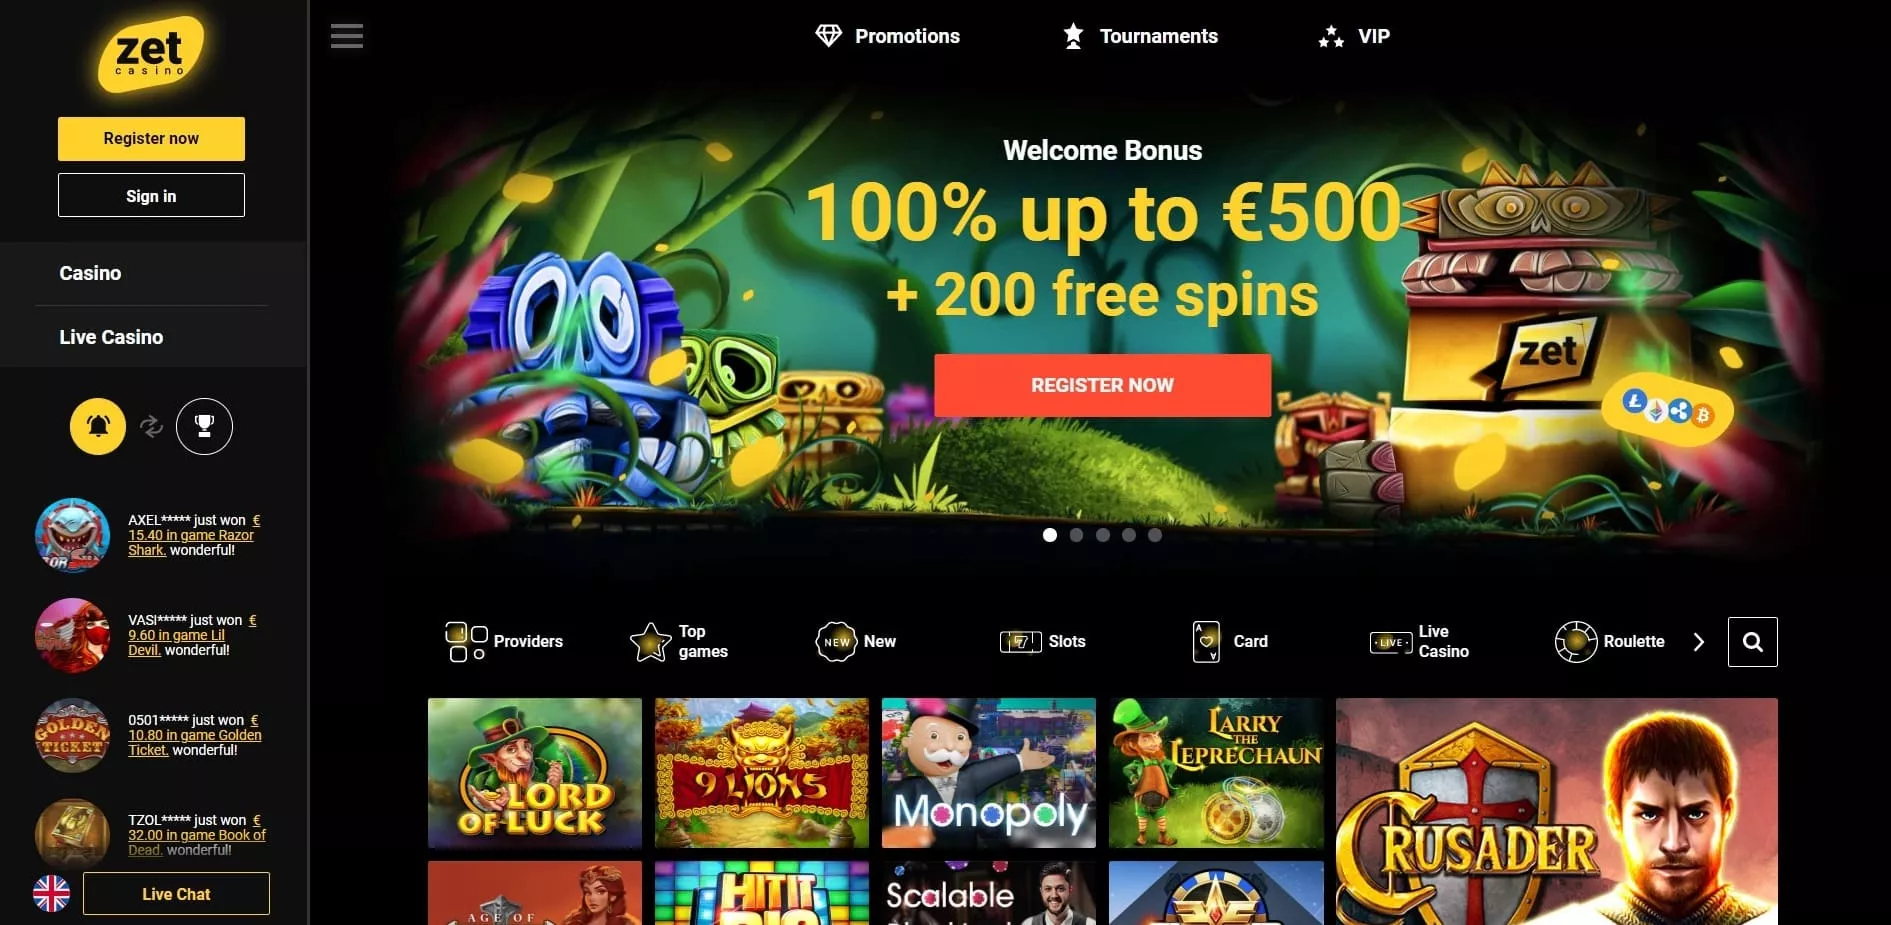The image size is (1891, 925).
Task: Jump to the last banner carousel dot
Action: point(1155,535)
